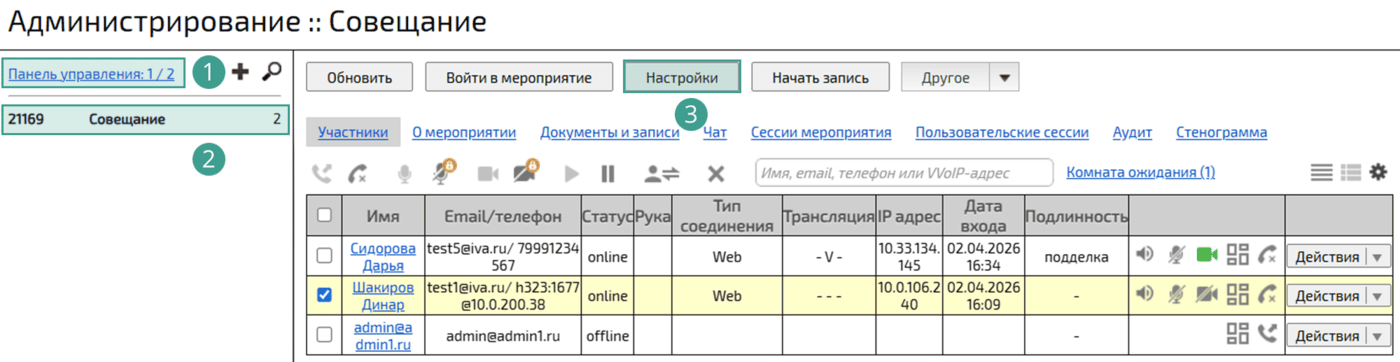Switch to the Чат tab

(x=715, y=132)
